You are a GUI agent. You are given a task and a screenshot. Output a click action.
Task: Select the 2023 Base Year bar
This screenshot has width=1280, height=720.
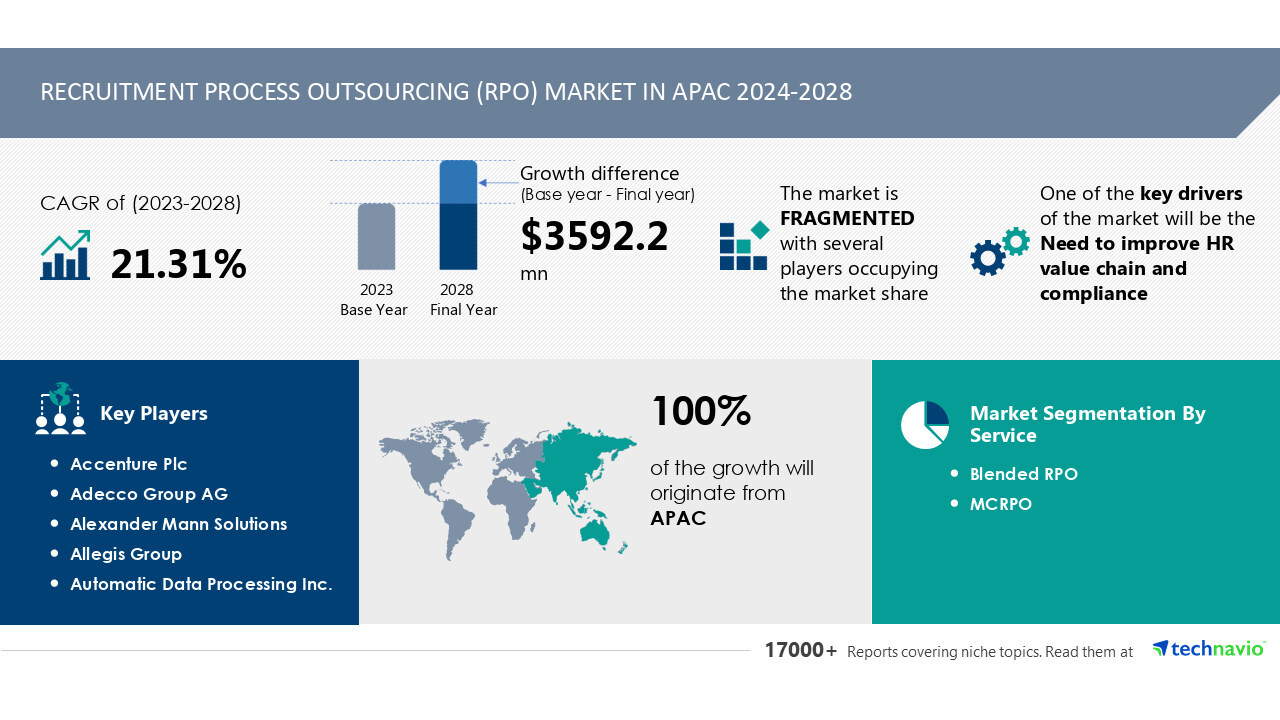tap(376, 237)
